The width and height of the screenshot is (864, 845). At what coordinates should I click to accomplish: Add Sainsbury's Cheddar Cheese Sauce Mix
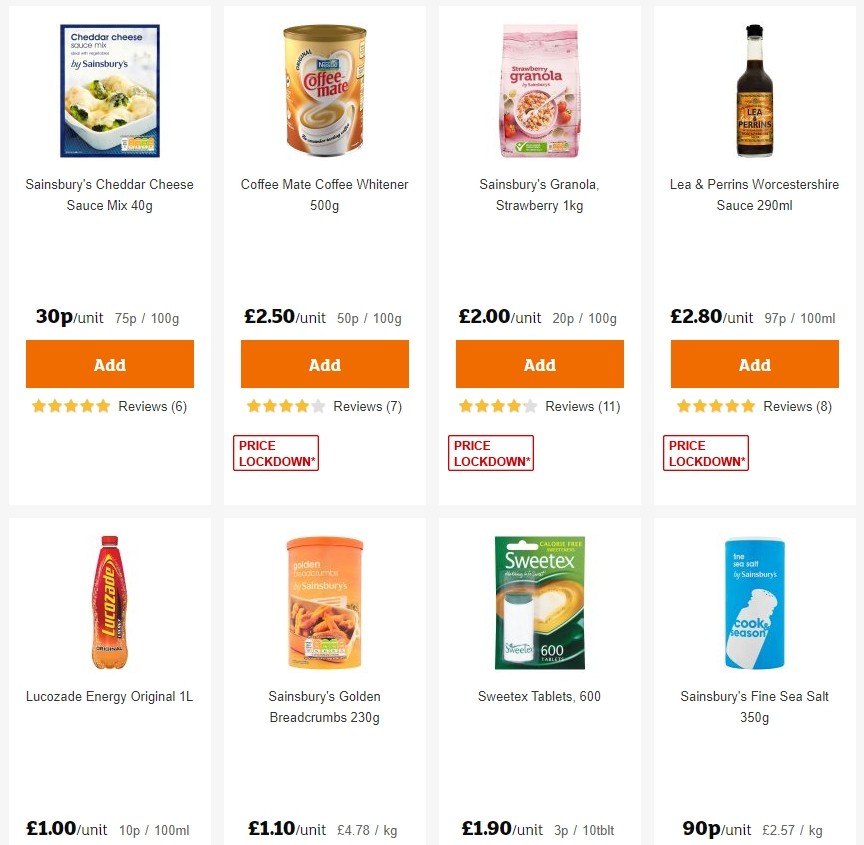click(x=109, y=364)
